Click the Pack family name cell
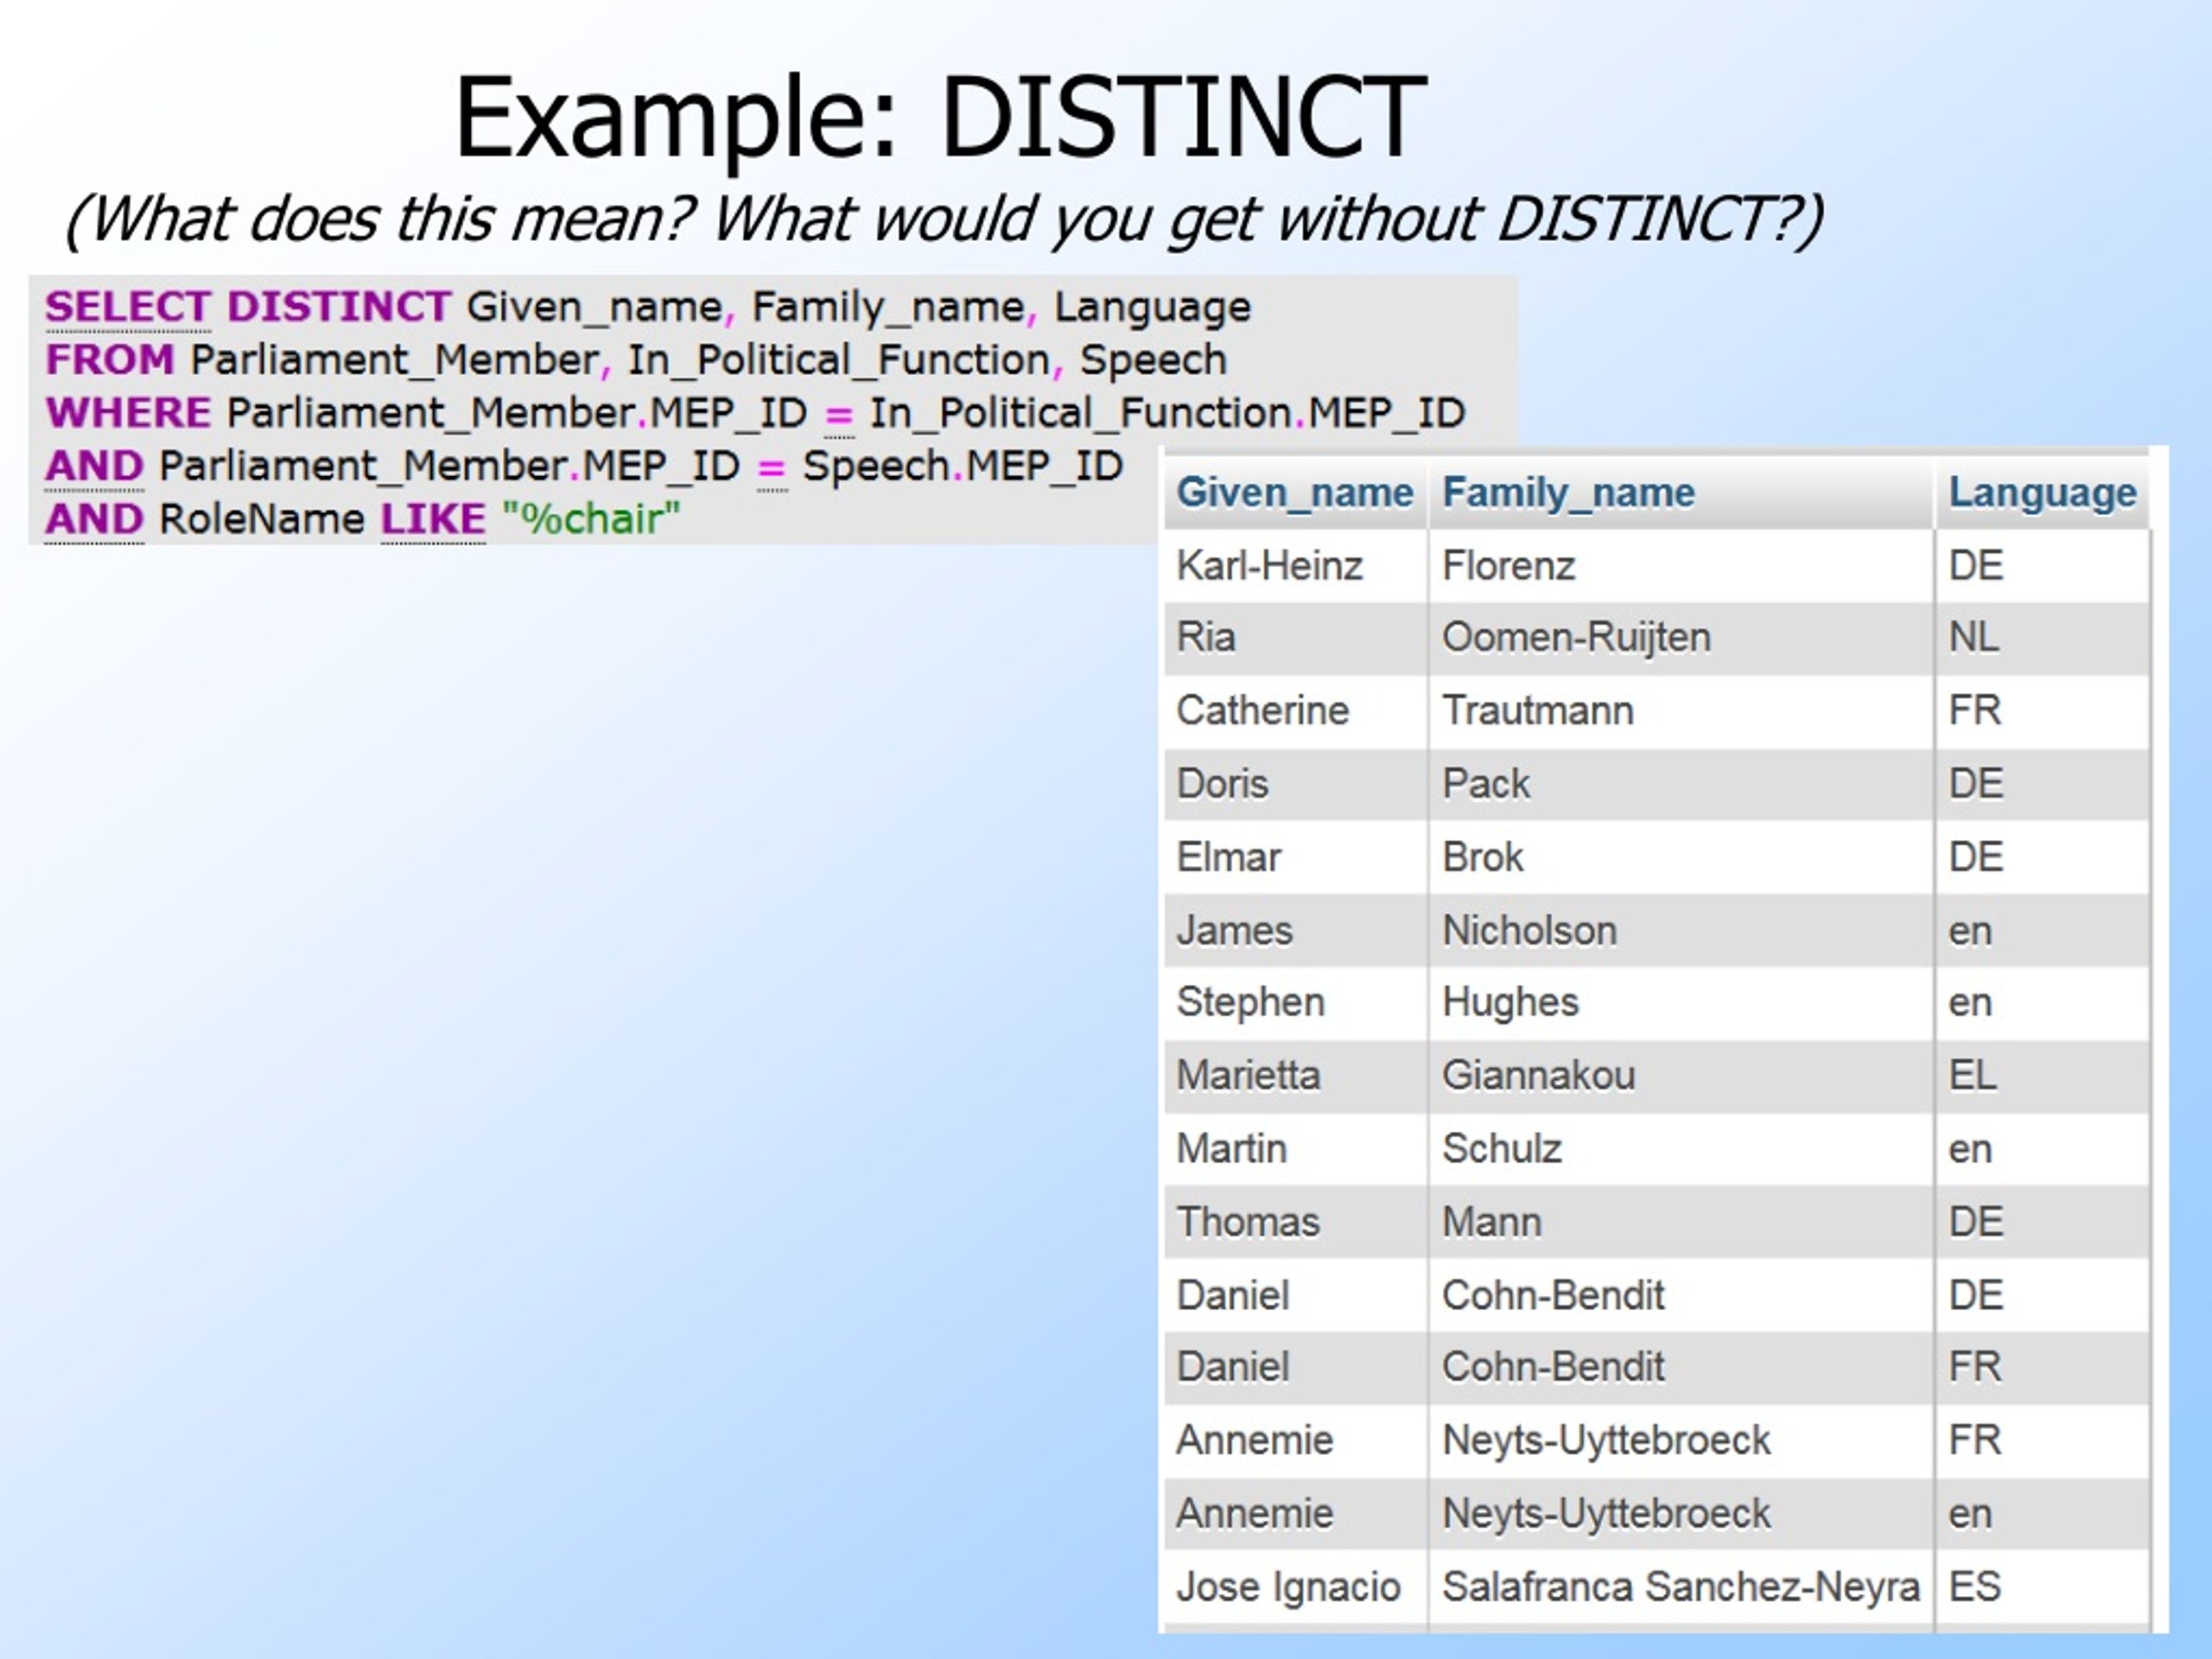Screen dimensions: 2212x1659 [1680, 784]
